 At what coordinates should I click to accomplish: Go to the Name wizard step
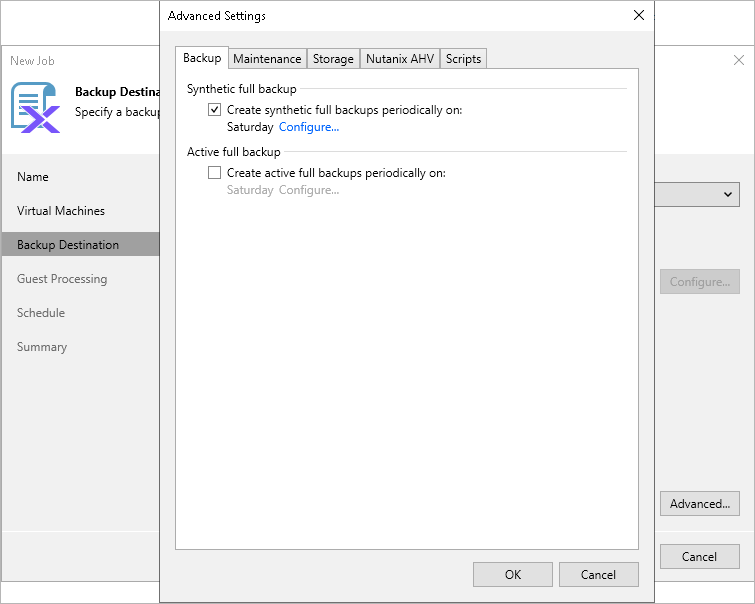(x=33, y=177)
